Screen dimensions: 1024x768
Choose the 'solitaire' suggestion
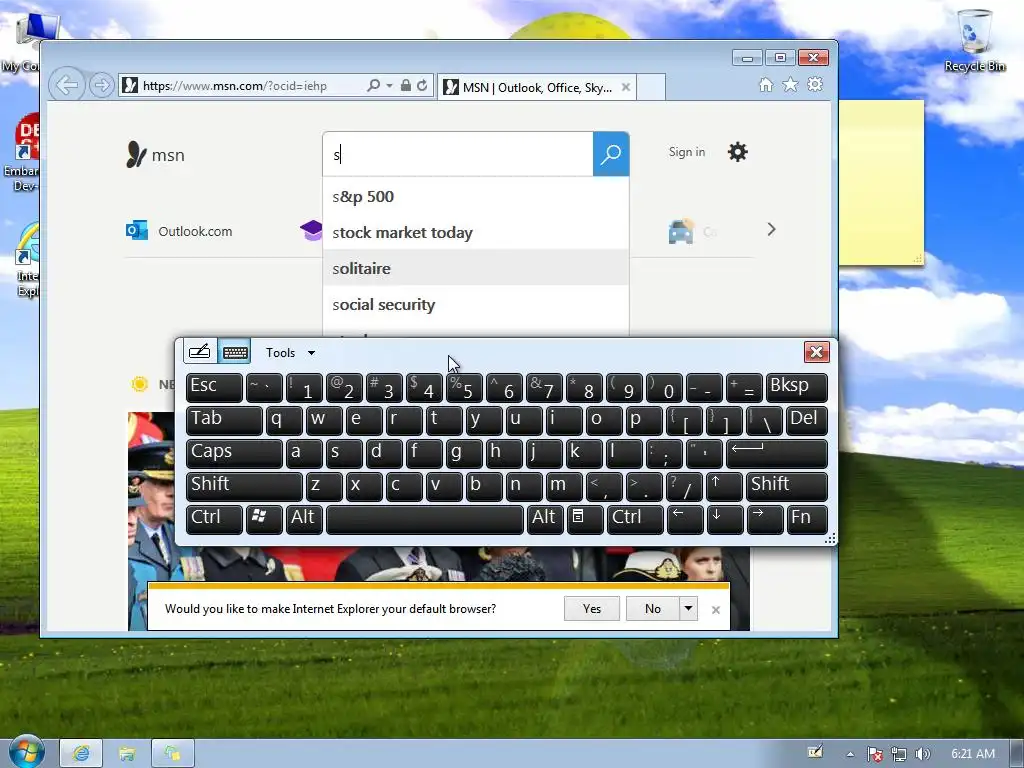click(475, 268)
